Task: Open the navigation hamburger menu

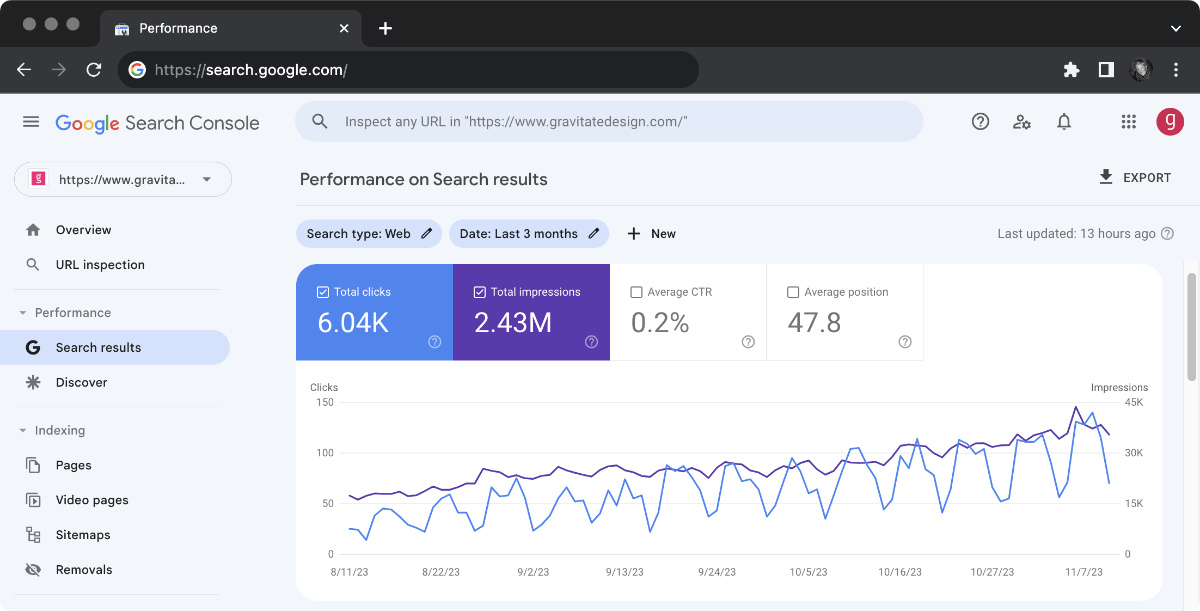Action: click(x=30, y=121)
